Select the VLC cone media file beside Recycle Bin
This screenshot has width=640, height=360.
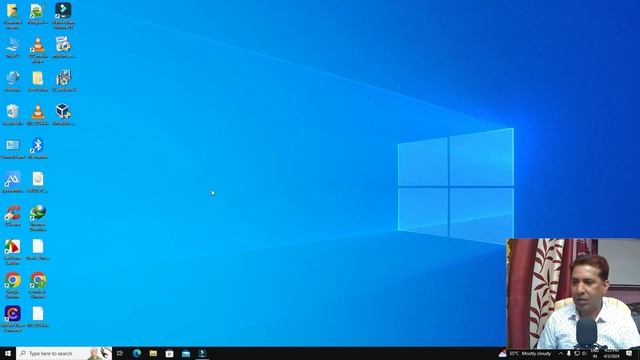(38, 114)
